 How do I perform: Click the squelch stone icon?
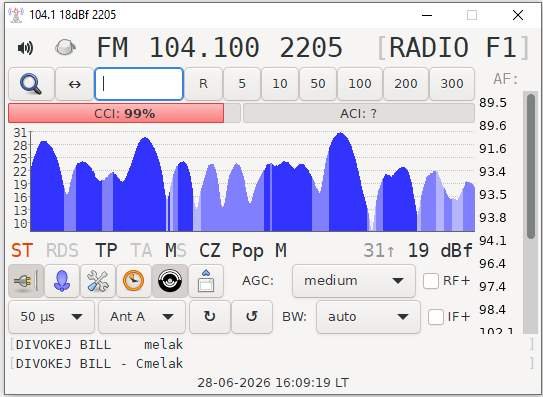coord(65,47)
